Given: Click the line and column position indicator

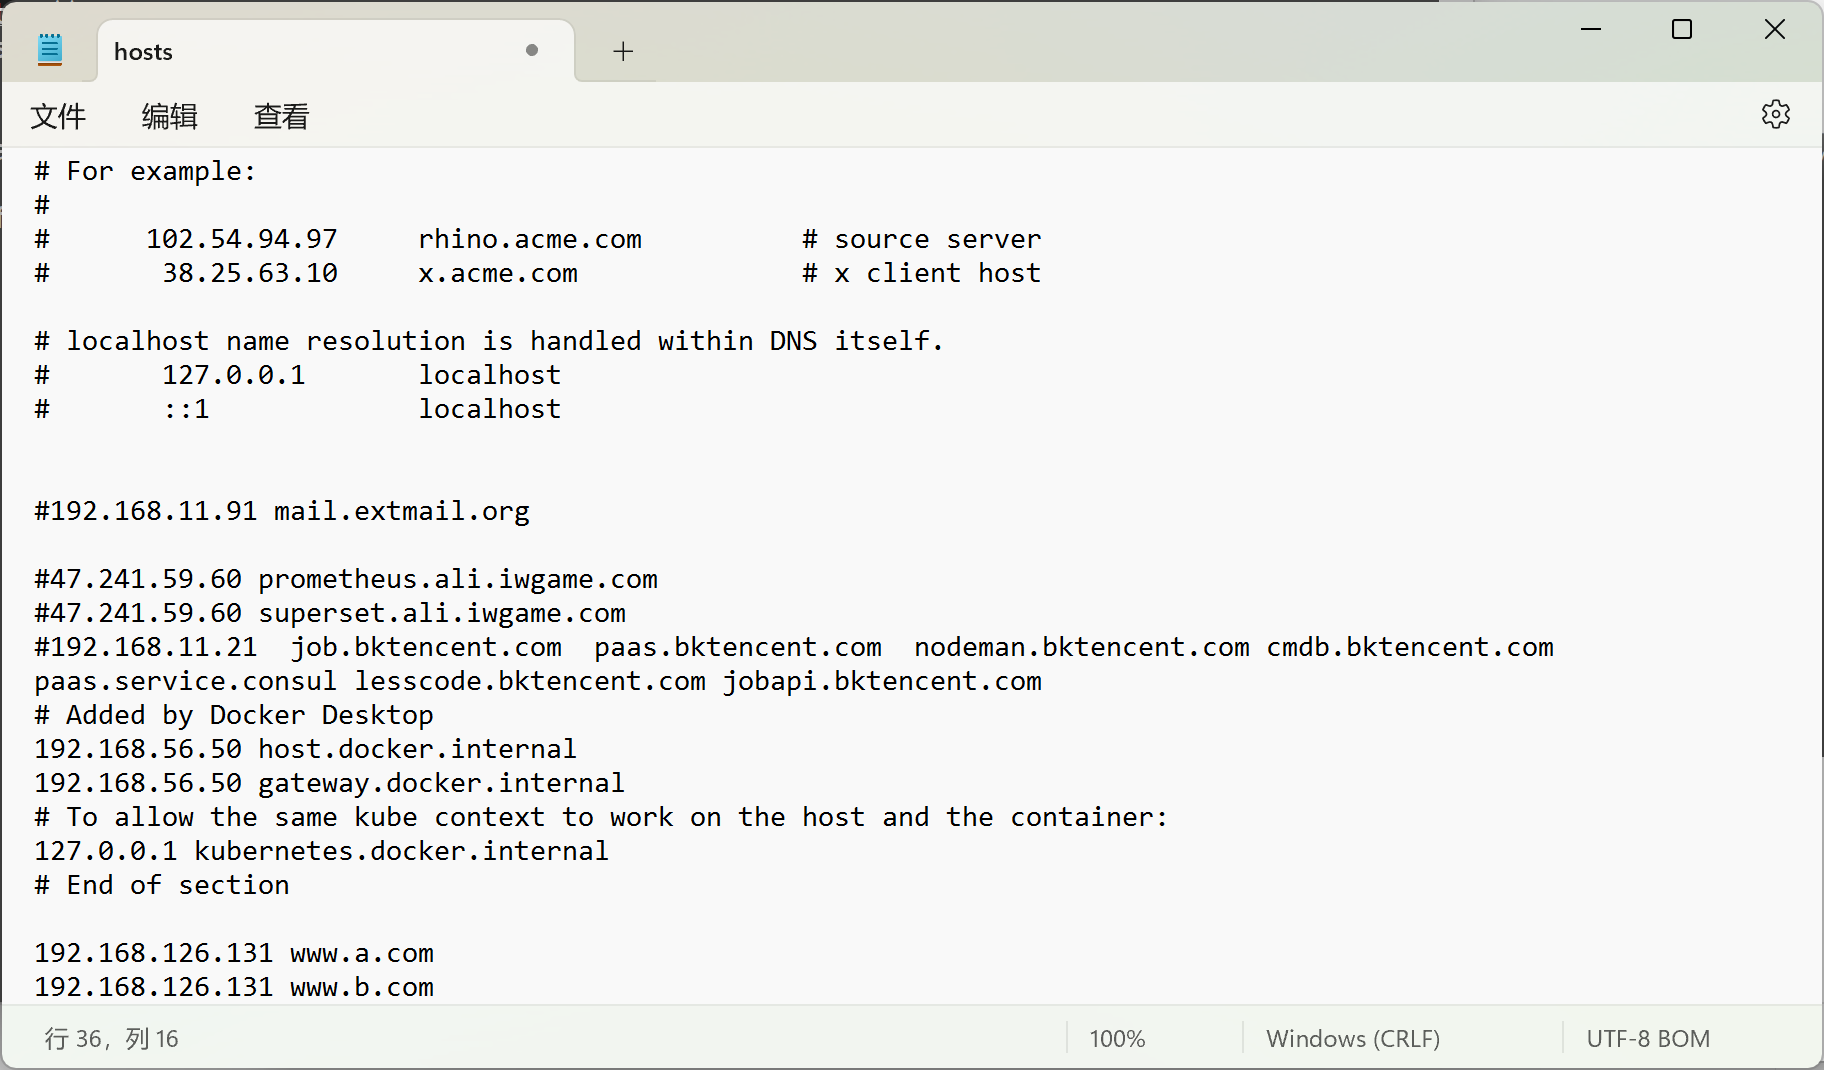Looking at the screenshot, I should coord(111,1039).
